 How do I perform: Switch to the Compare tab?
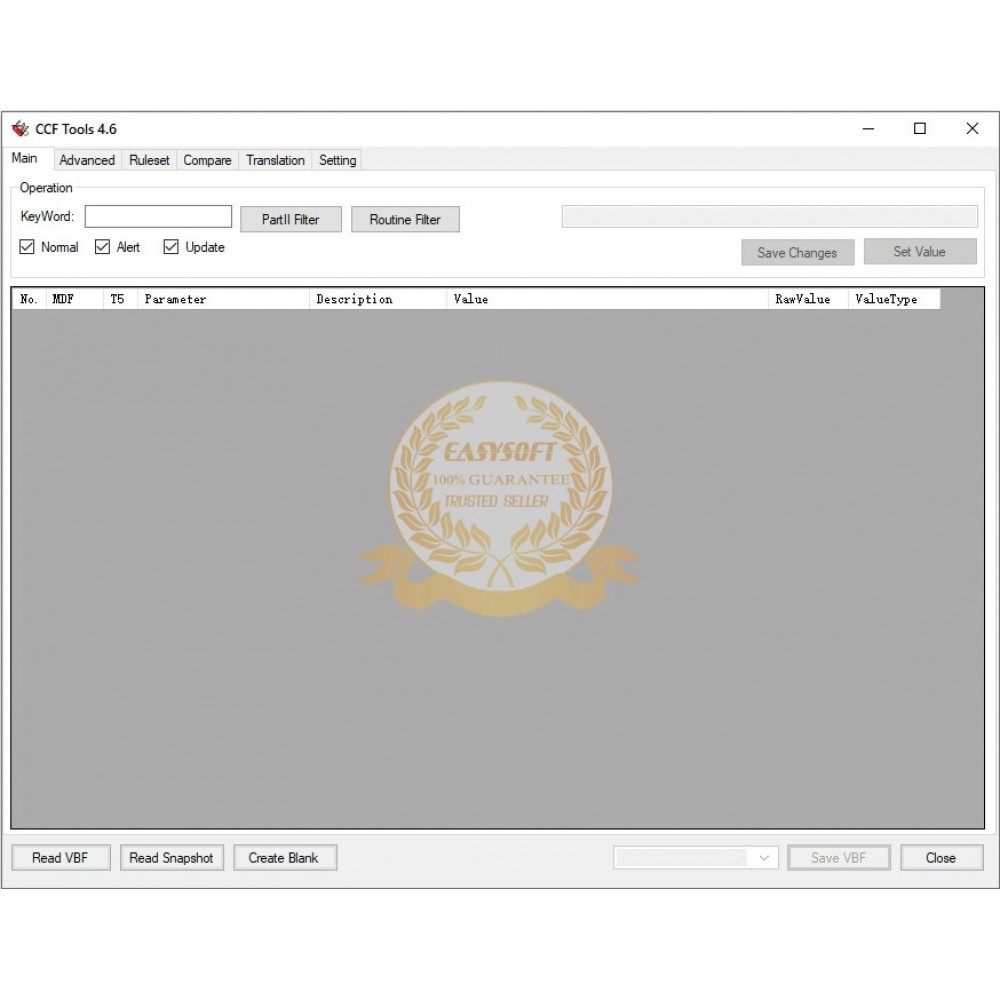(x=207, y=160)
